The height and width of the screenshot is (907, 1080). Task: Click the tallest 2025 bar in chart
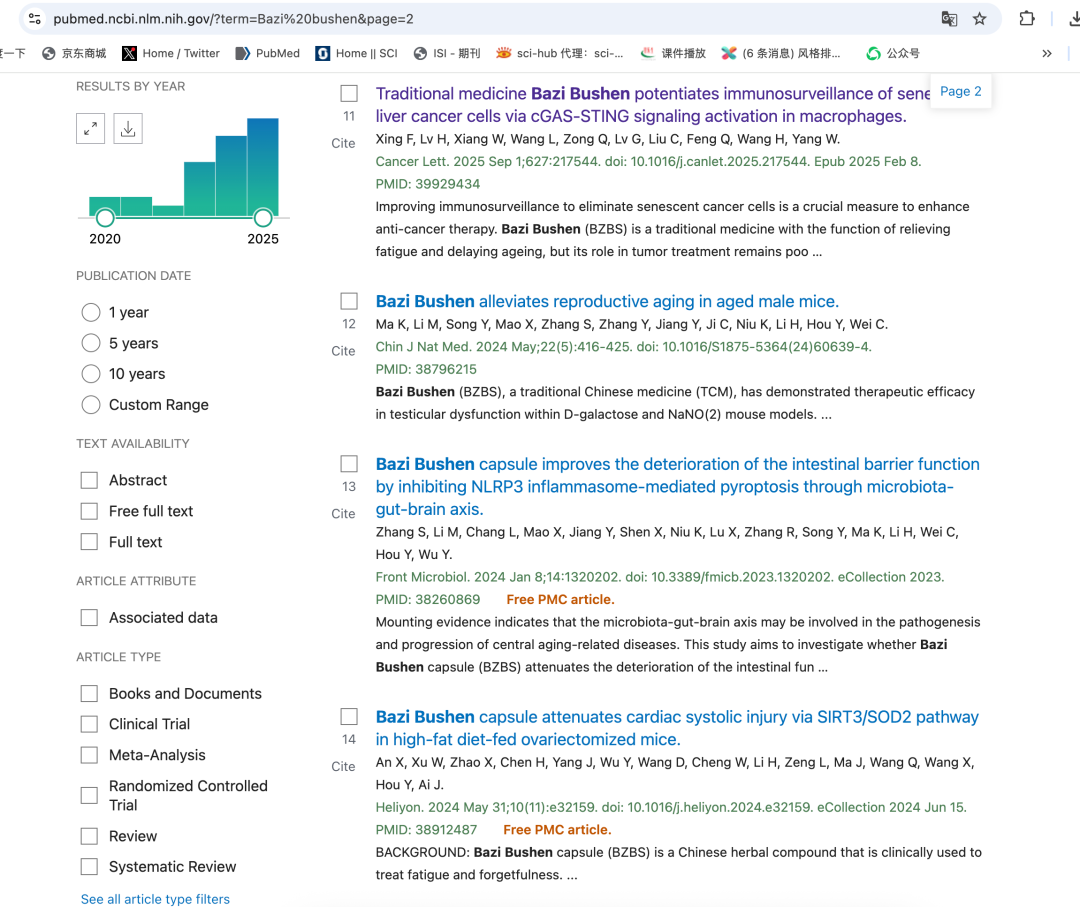coord(263,167)
